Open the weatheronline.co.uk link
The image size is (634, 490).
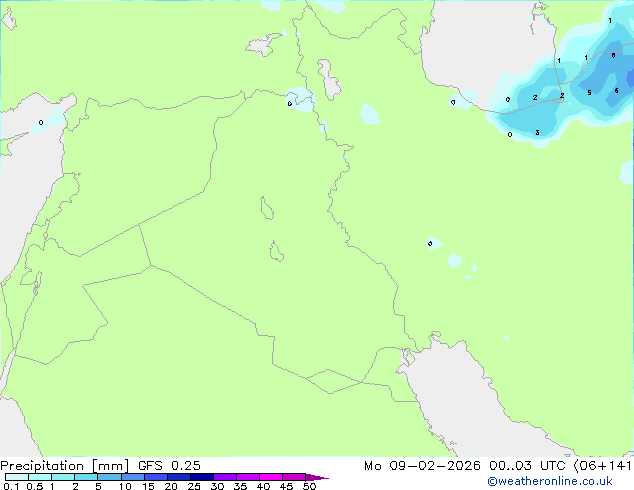(550, 481)
